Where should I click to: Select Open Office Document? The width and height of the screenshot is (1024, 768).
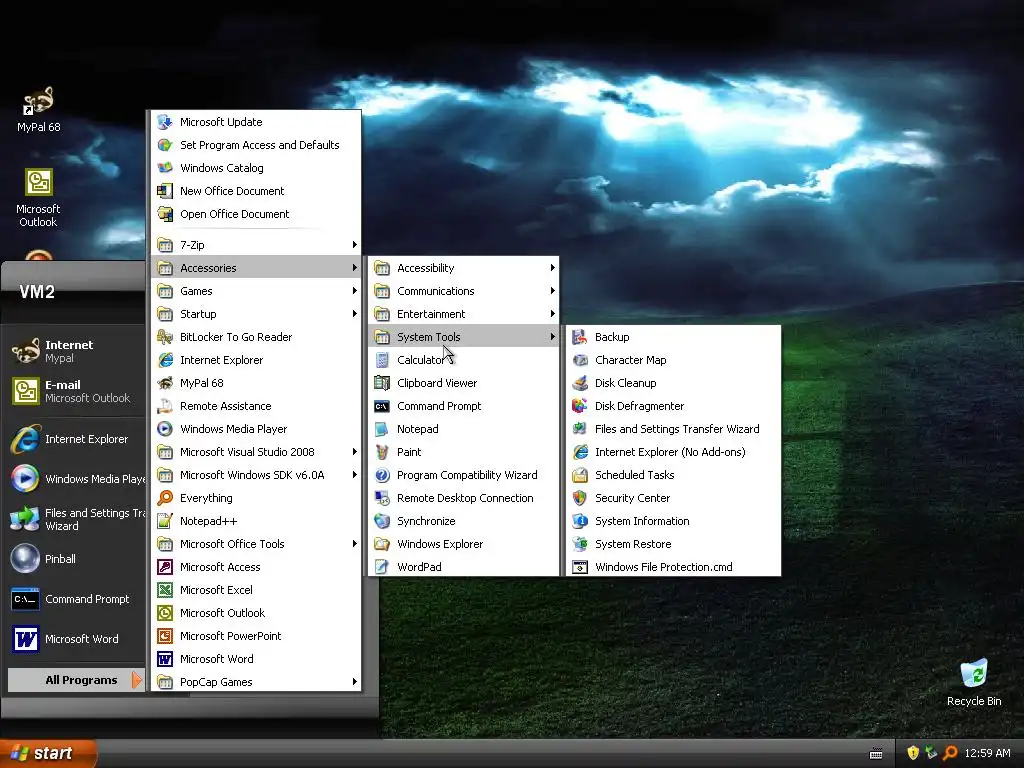(x=256, y=214)
